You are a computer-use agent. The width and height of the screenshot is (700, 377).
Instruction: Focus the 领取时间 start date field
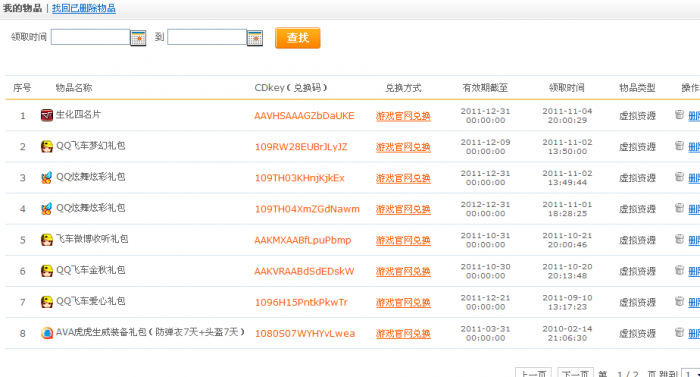[x=90, y=37]
